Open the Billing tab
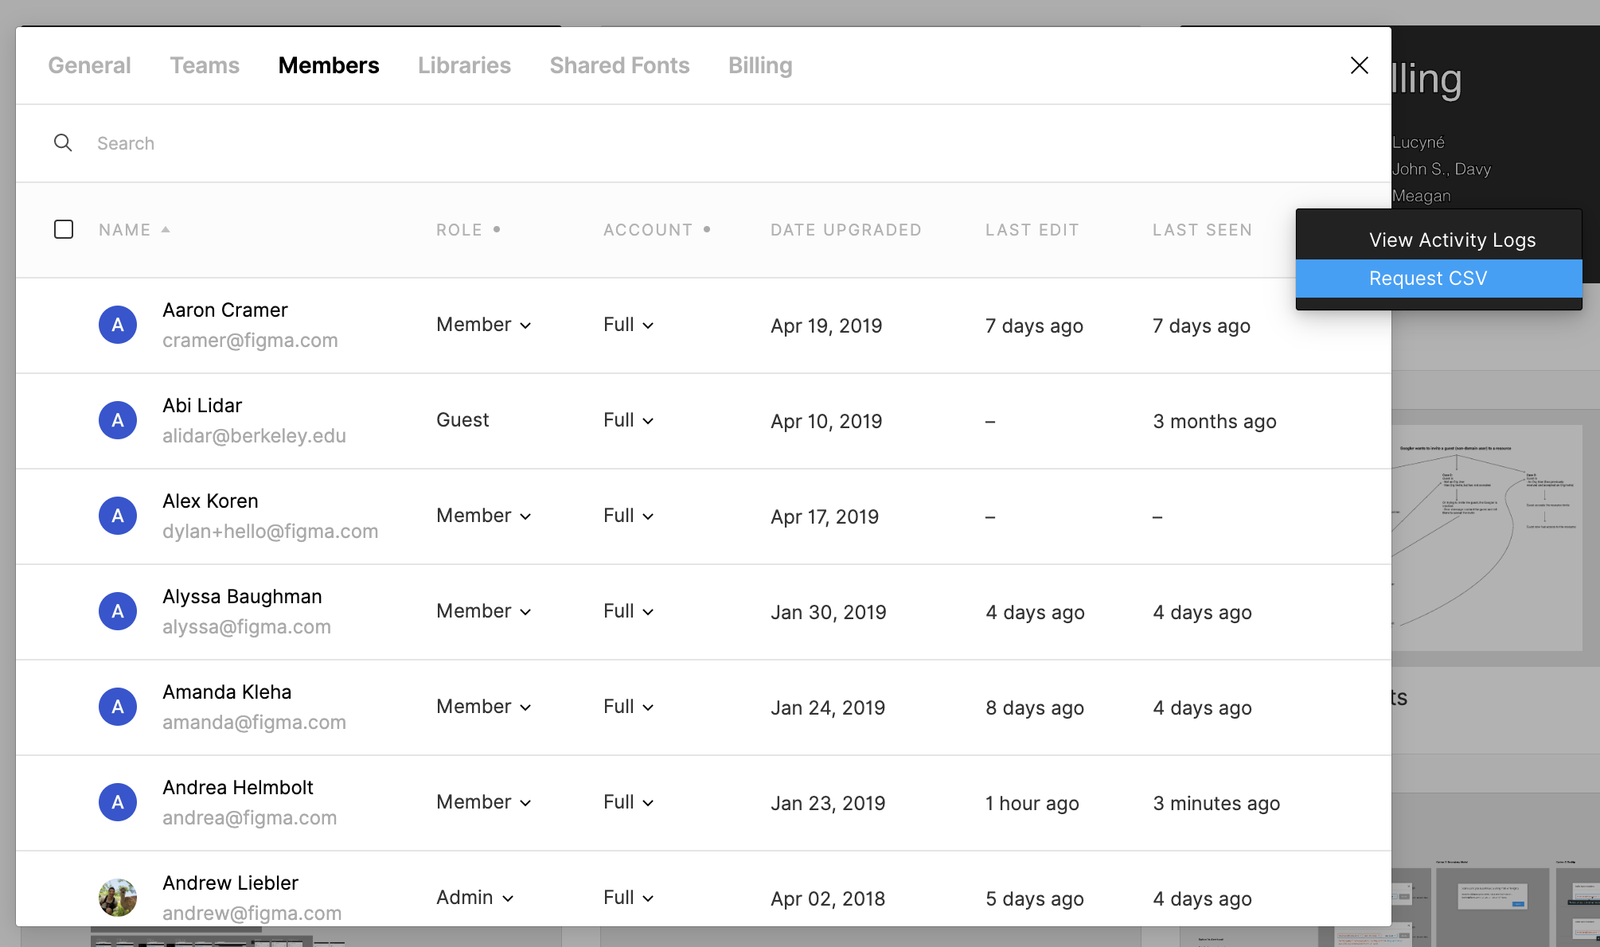 760,65
